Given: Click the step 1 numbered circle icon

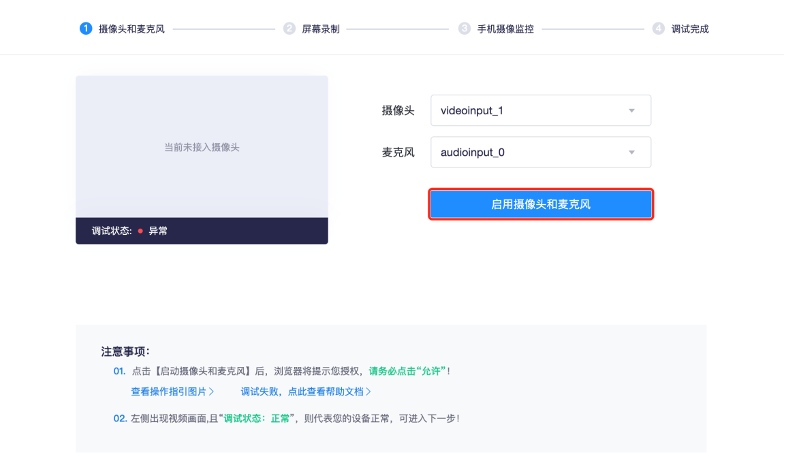Looking at the screenshot, I should [85, 29].
